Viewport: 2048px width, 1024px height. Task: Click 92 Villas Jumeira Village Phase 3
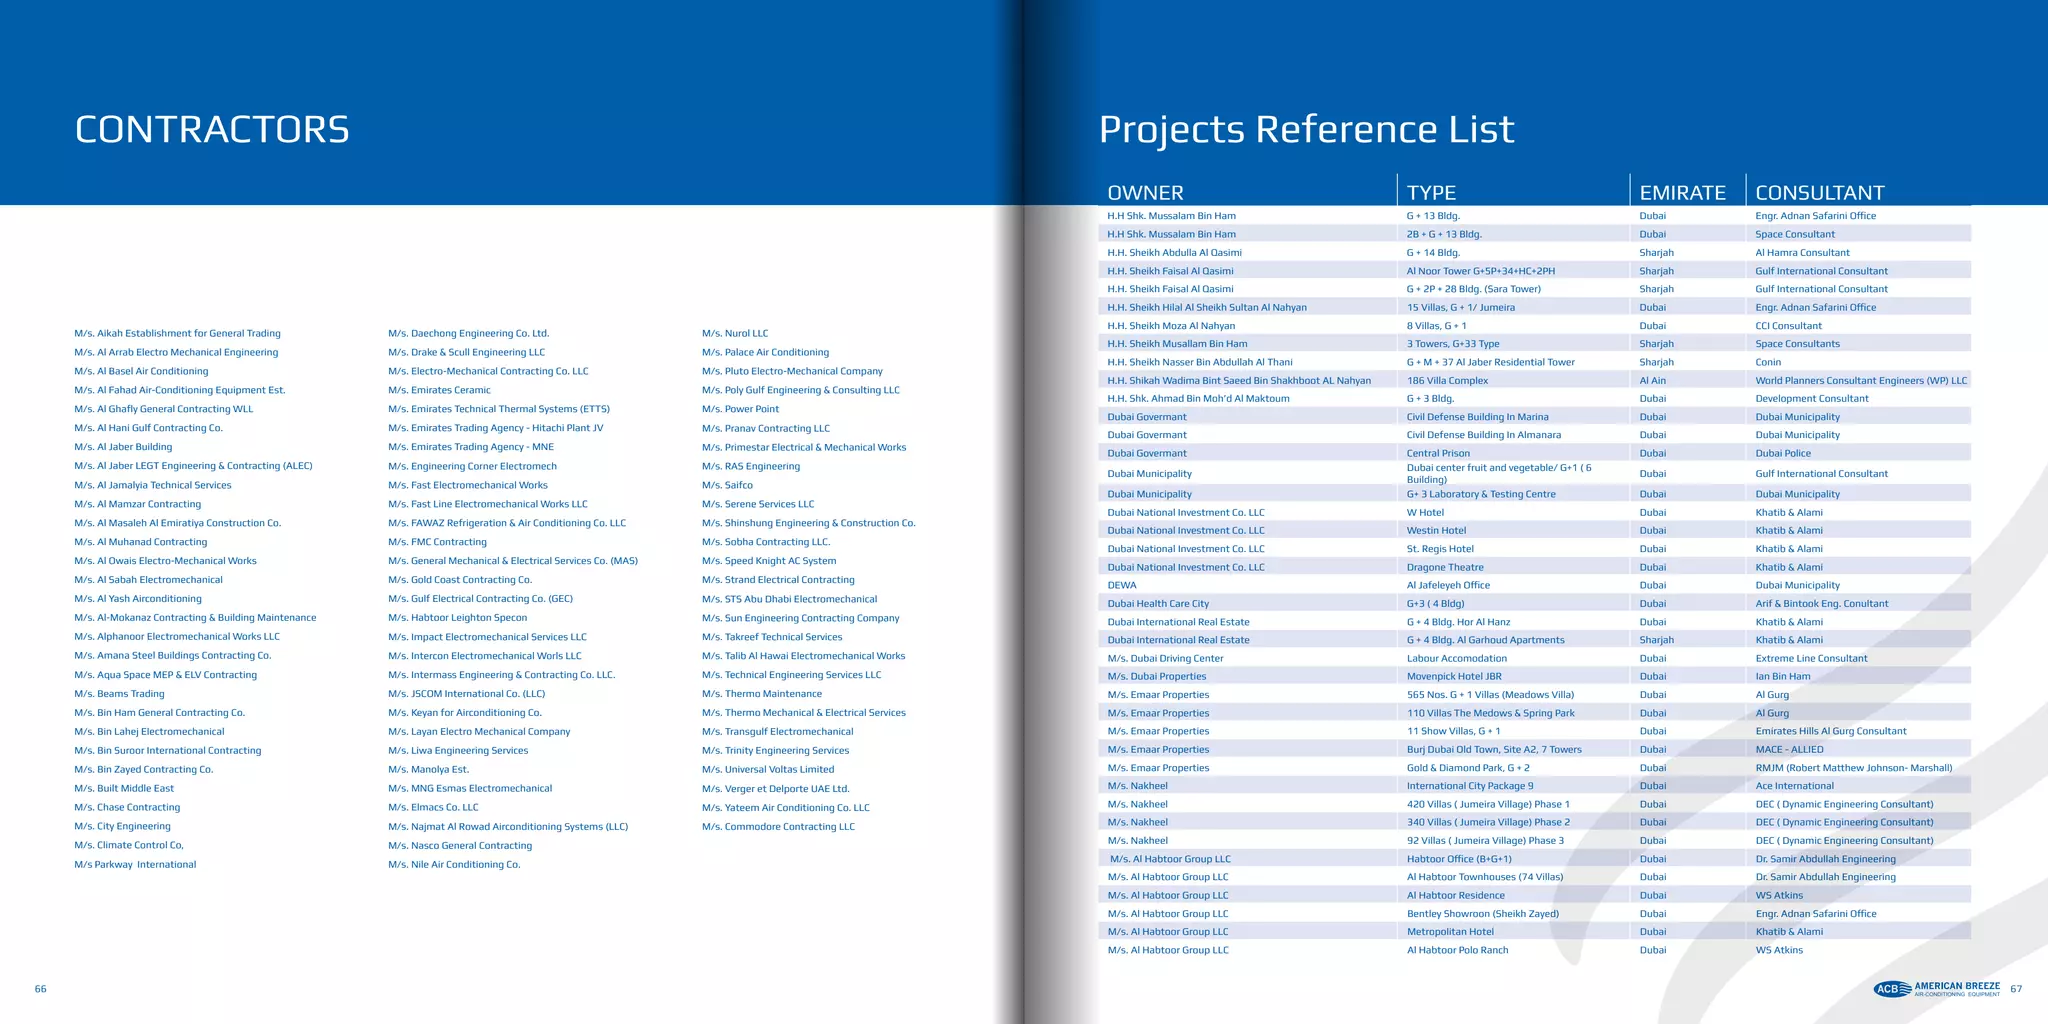1485,841
